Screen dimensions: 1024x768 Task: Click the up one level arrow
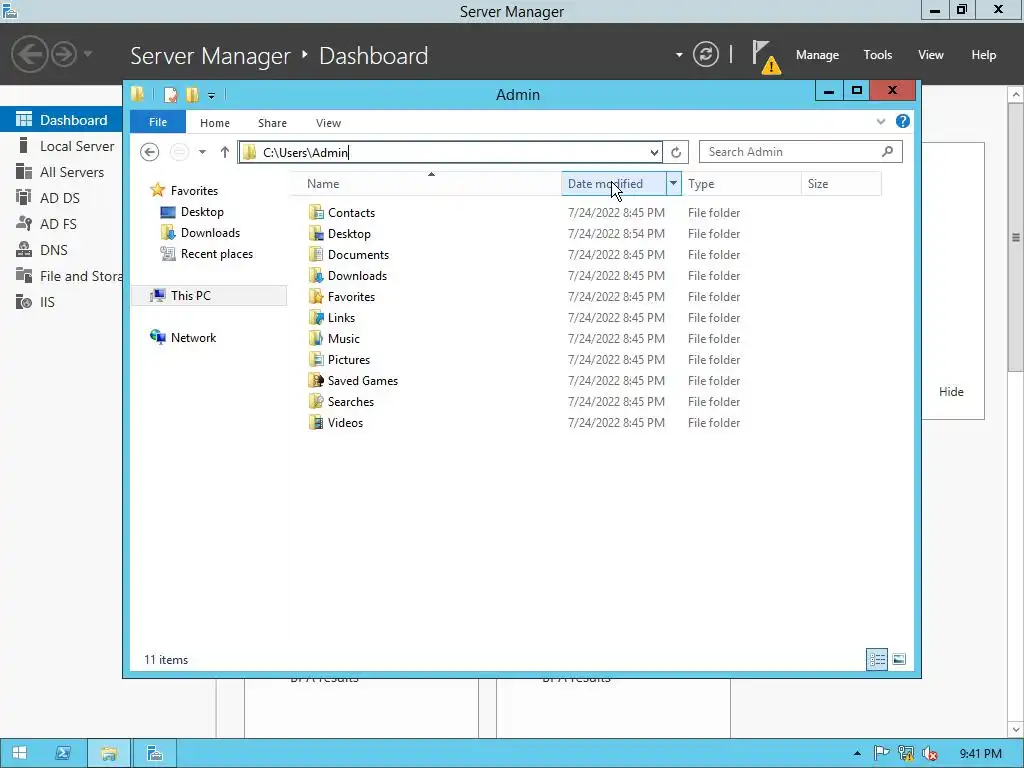coord(225,152)
